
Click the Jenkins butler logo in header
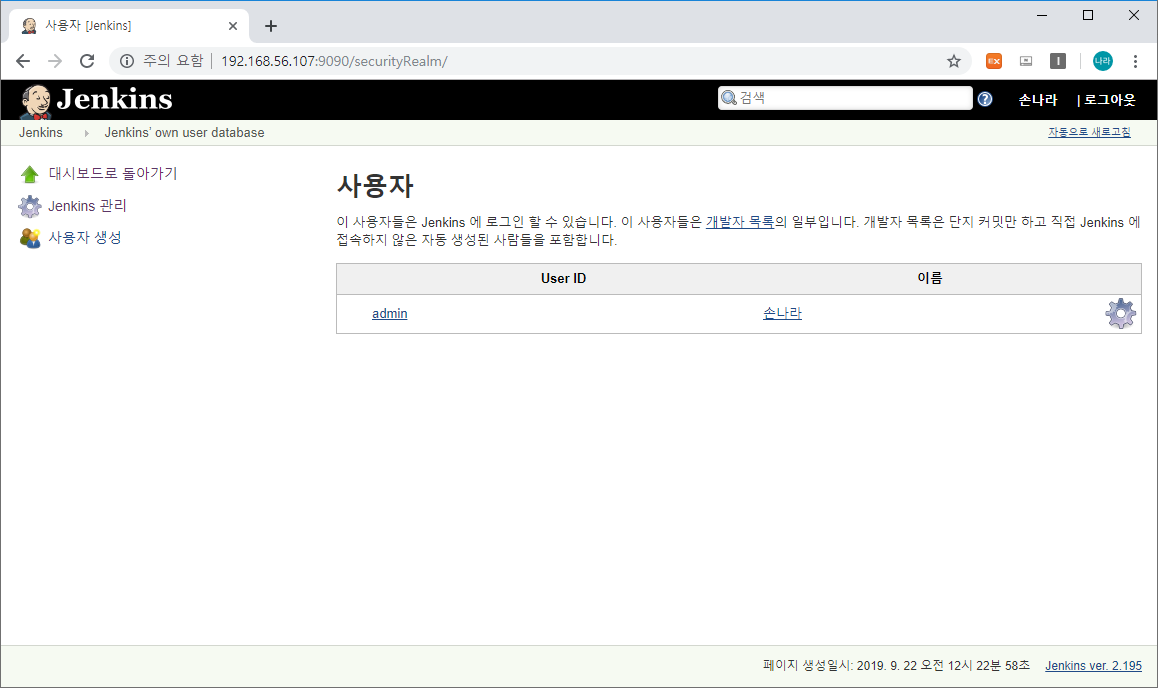click(35, 101)
